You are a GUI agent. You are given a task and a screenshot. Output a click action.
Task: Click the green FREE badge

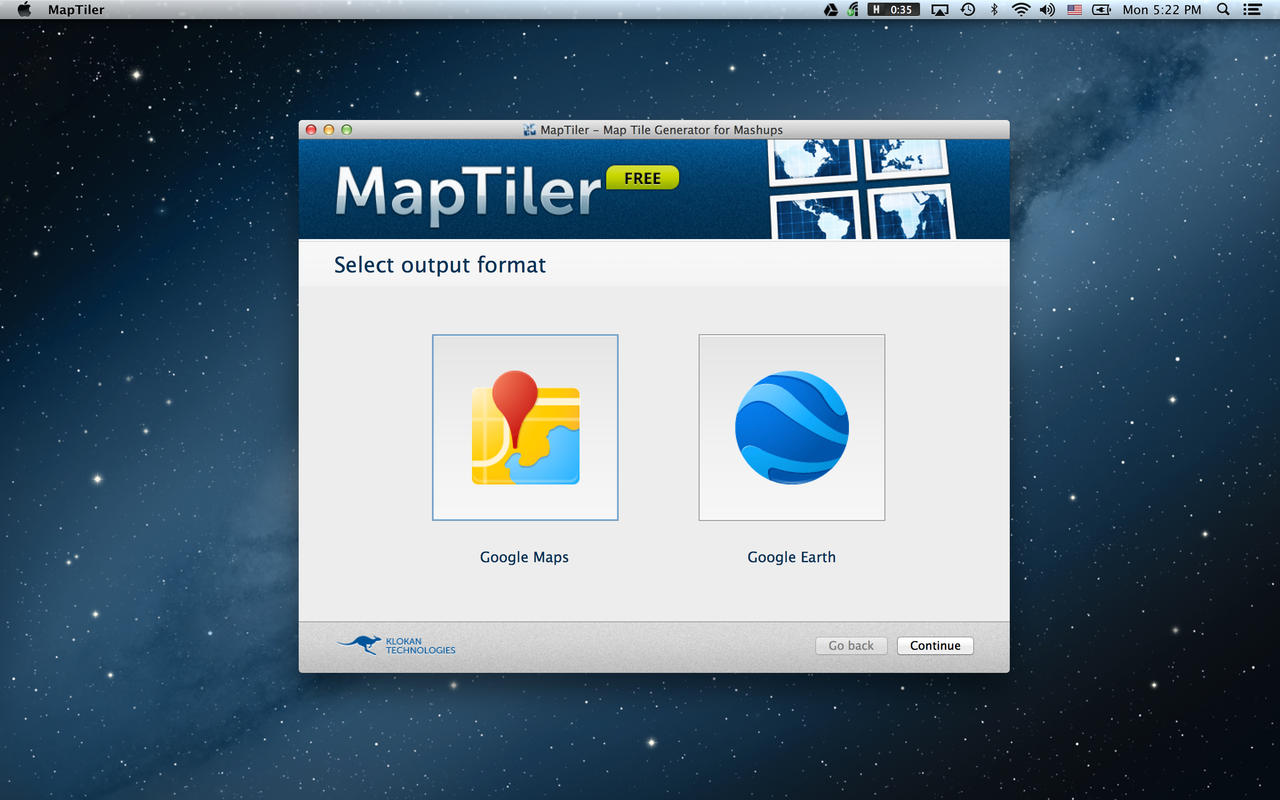pos(642,178)
